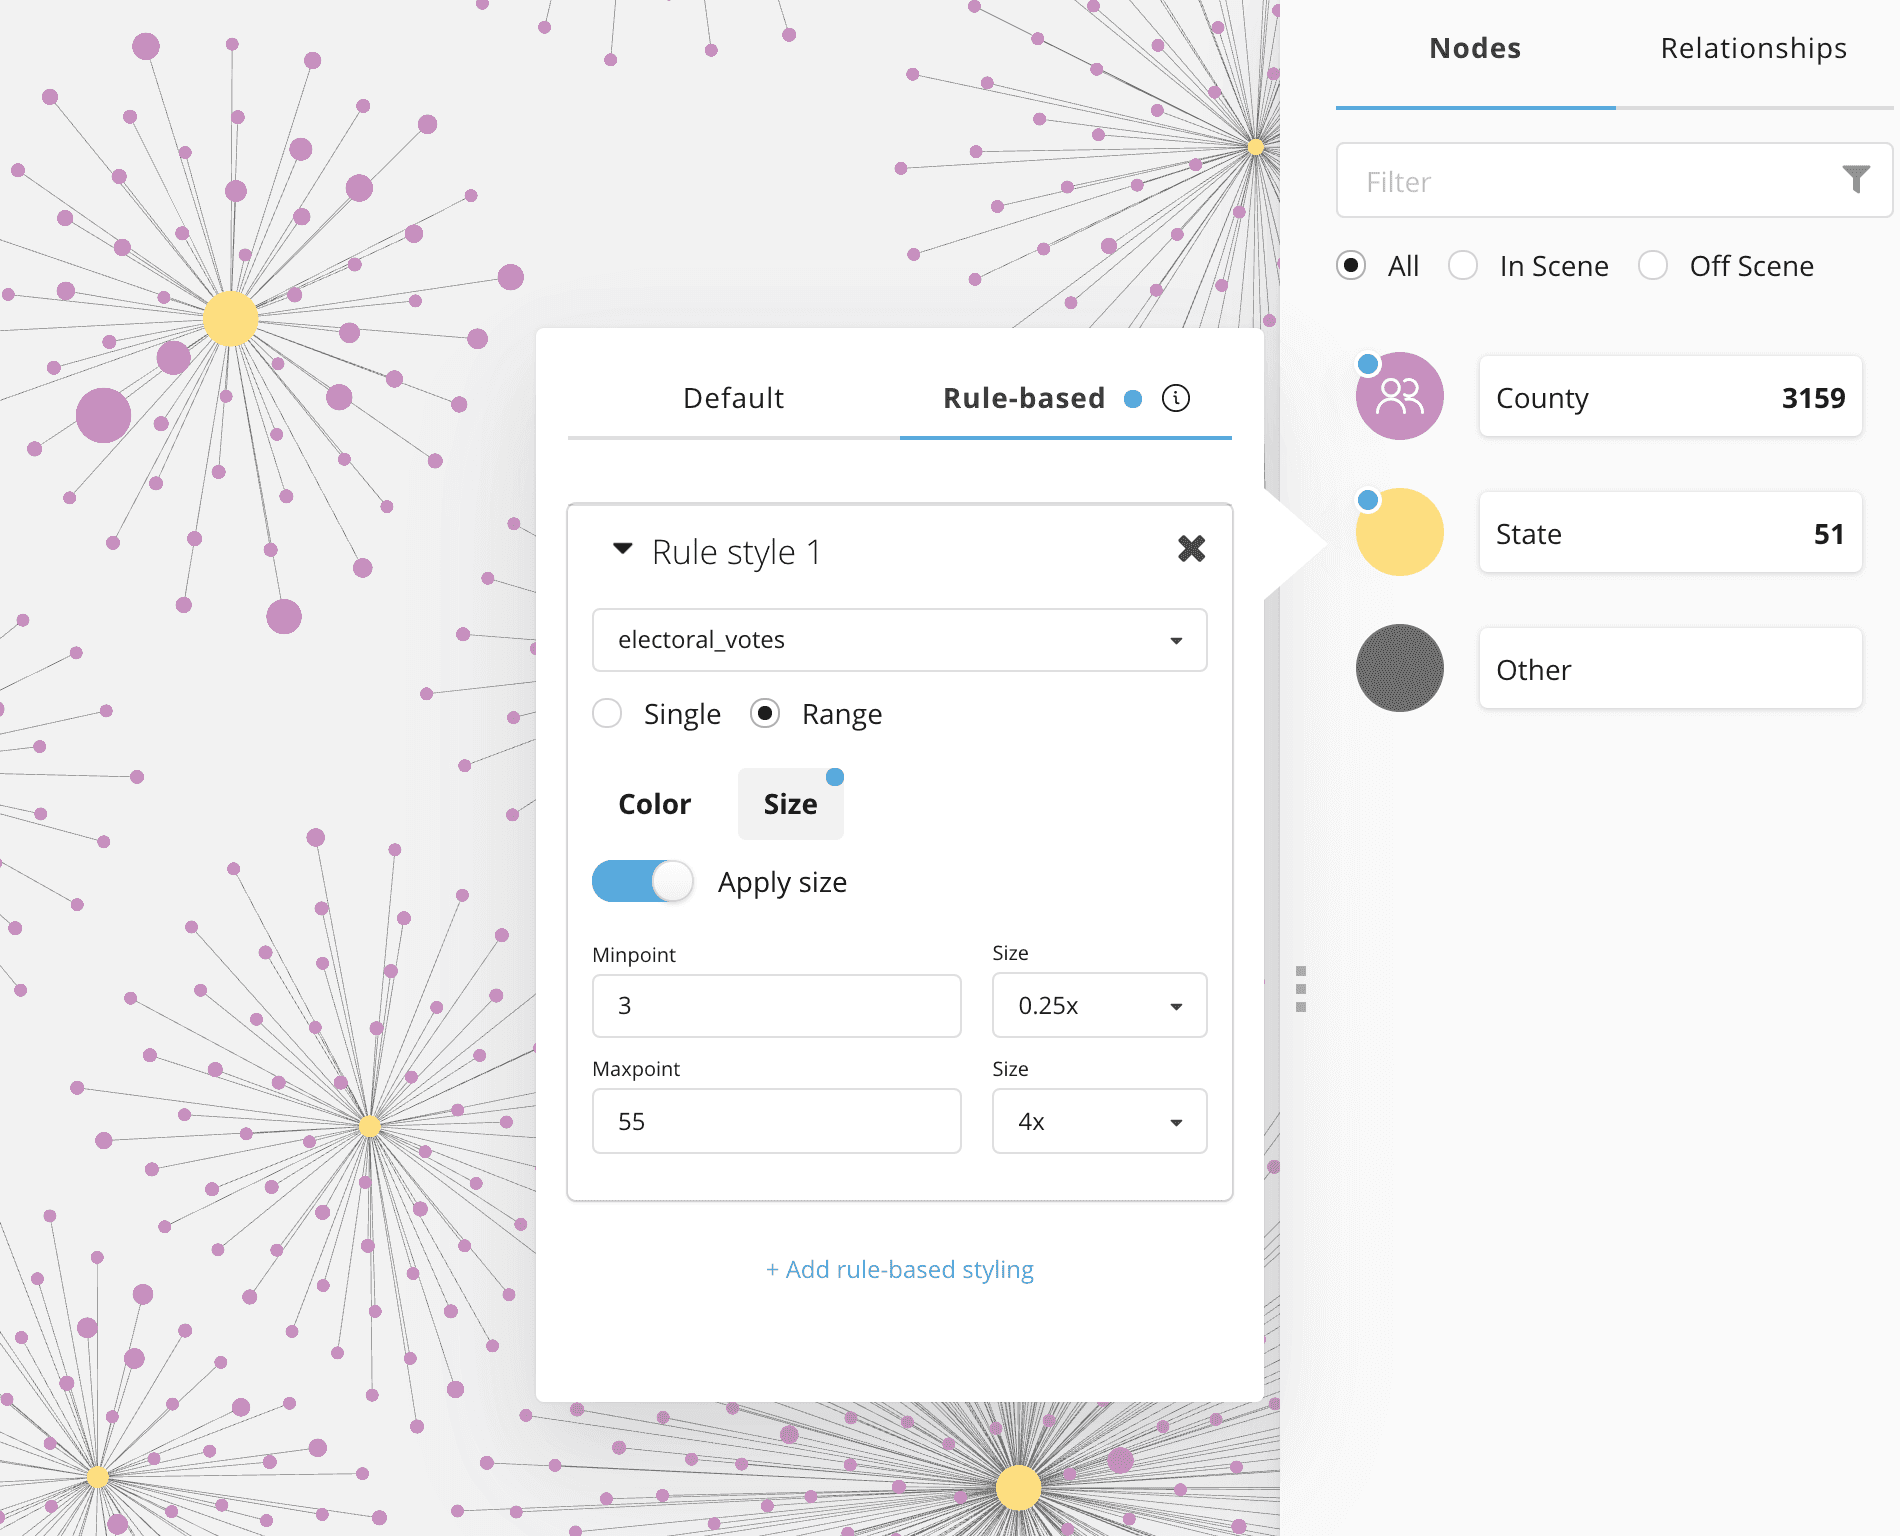Screen dimensions: 1900x1536
Task: Switch to the Default styling tab
Action: [x=733, y=398]
